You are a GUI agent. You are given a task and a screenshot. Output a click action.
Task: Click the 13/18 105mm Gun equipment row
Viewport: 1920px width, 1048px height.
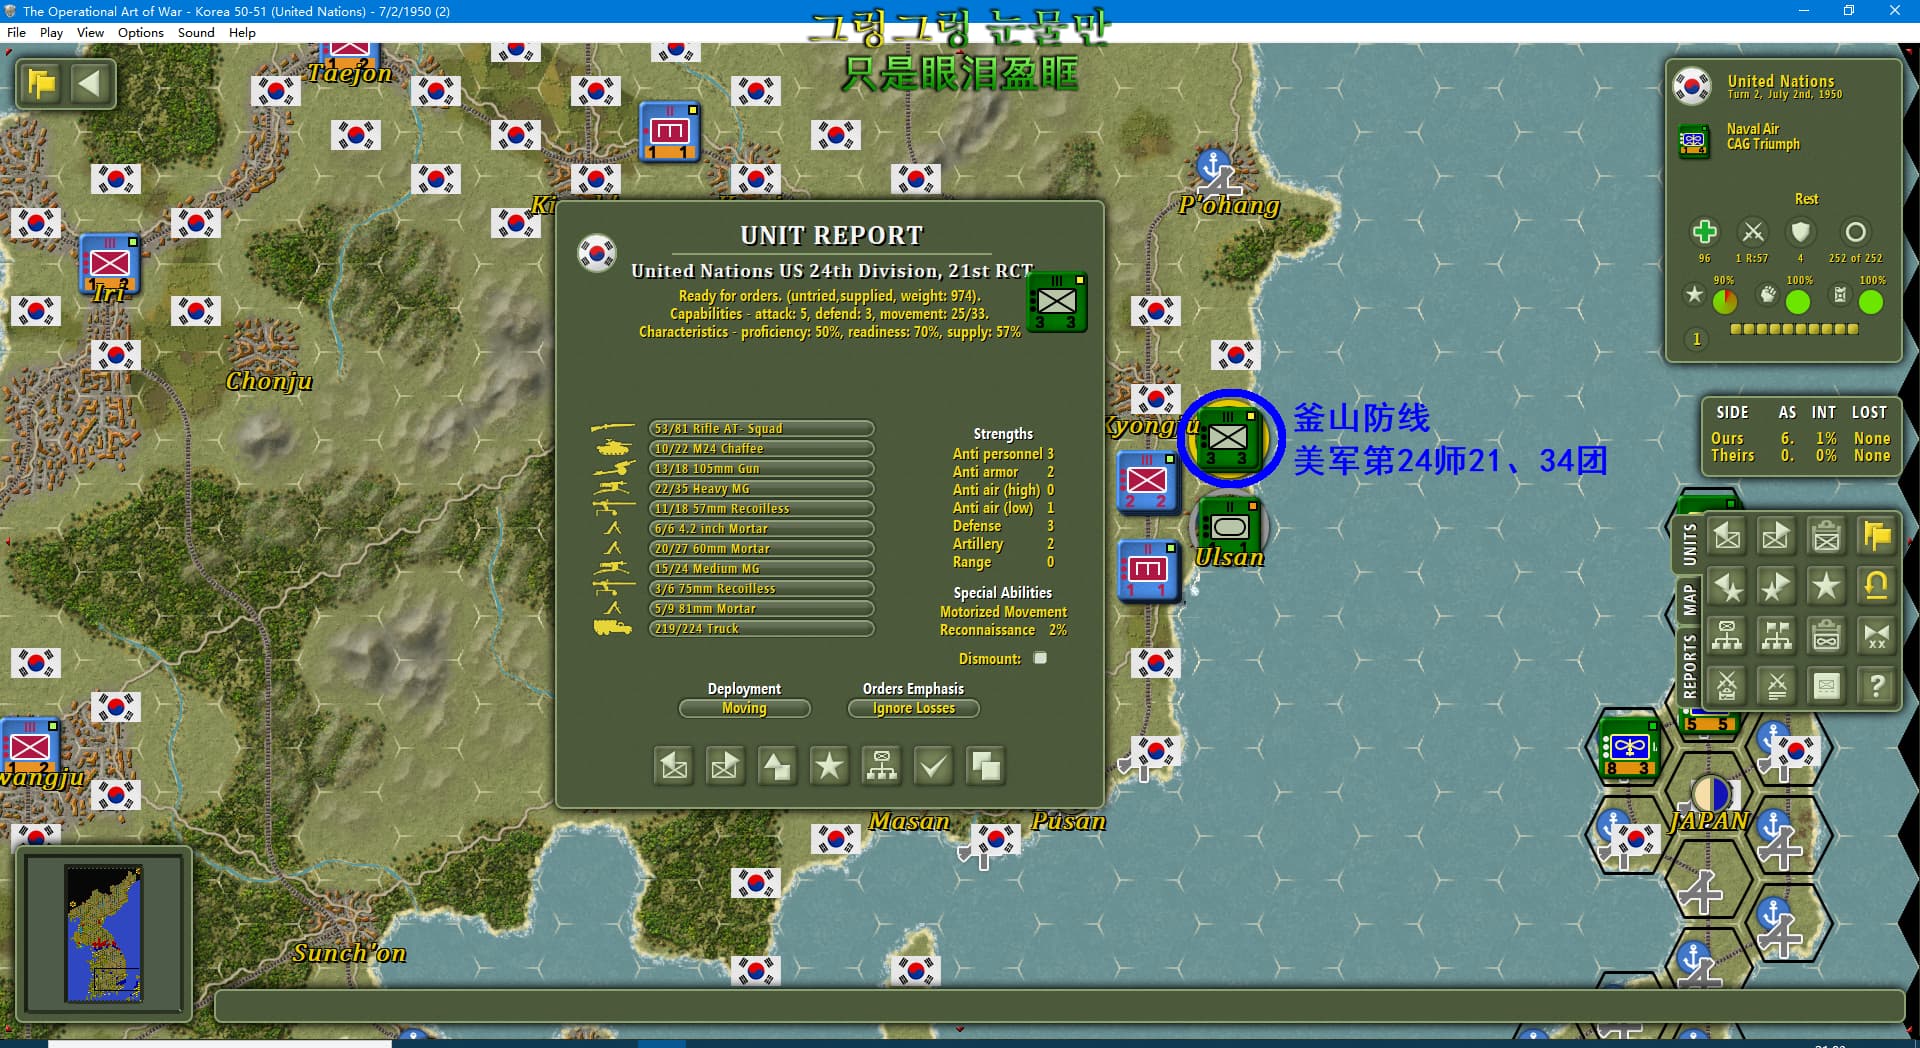click(x=761, y=468)
